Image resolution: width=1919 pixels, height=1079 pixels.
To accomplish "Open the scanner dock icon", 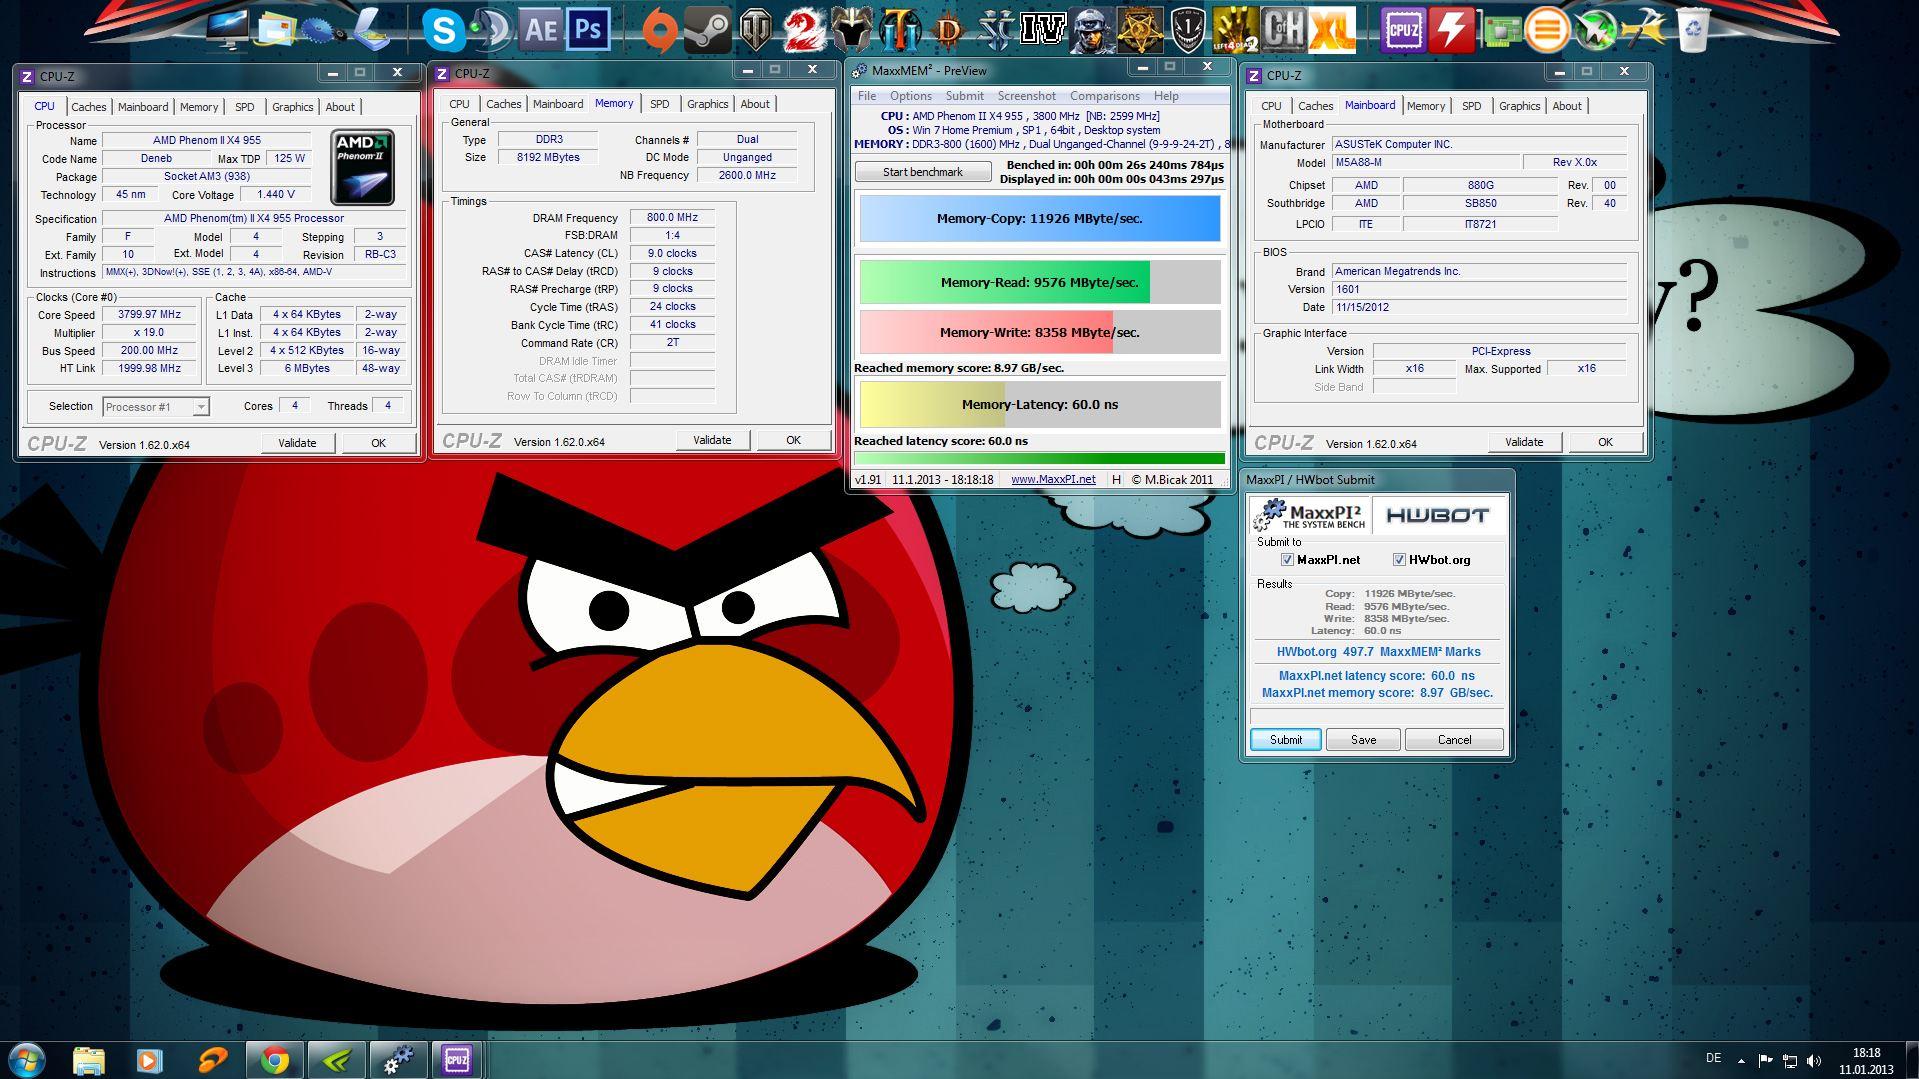I will pos(372,30).
